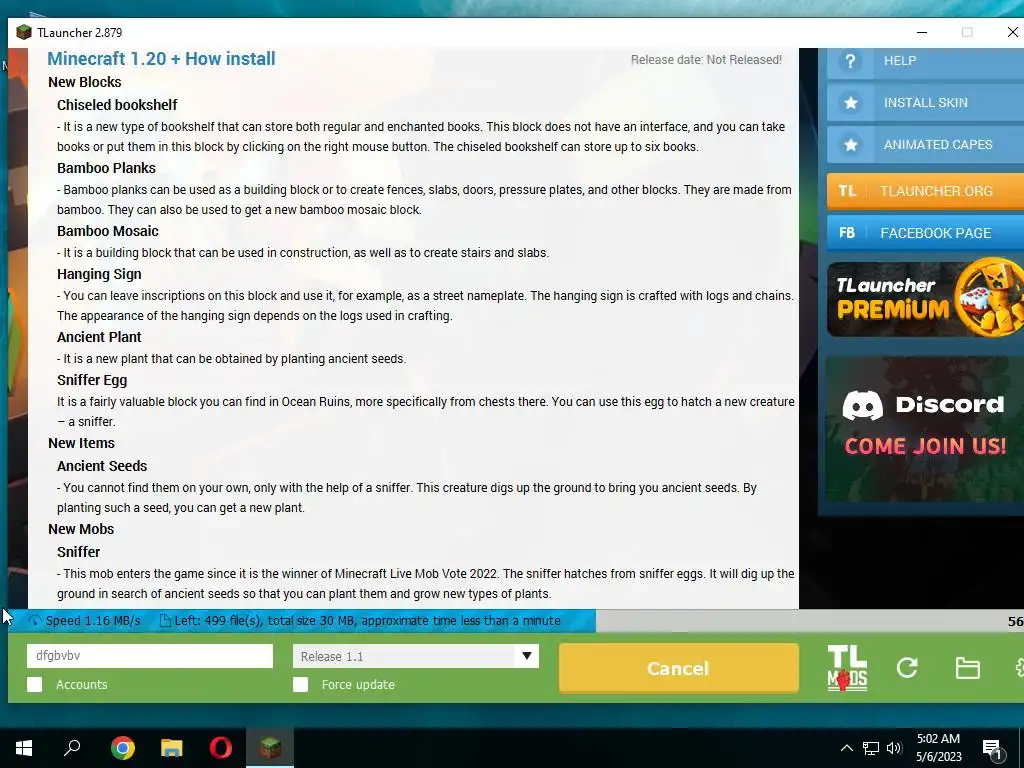Click the Discord Come Join Us banner
This screenshot has height=768, width=1024.
pyautogui.click(x=925, y=429)
